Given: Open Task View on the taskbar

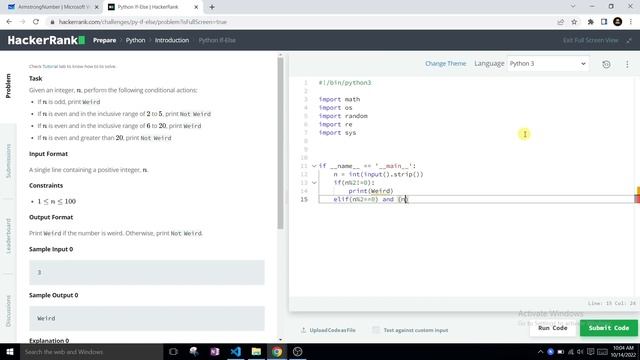Looking at the screenshot, I should (173, 351).
